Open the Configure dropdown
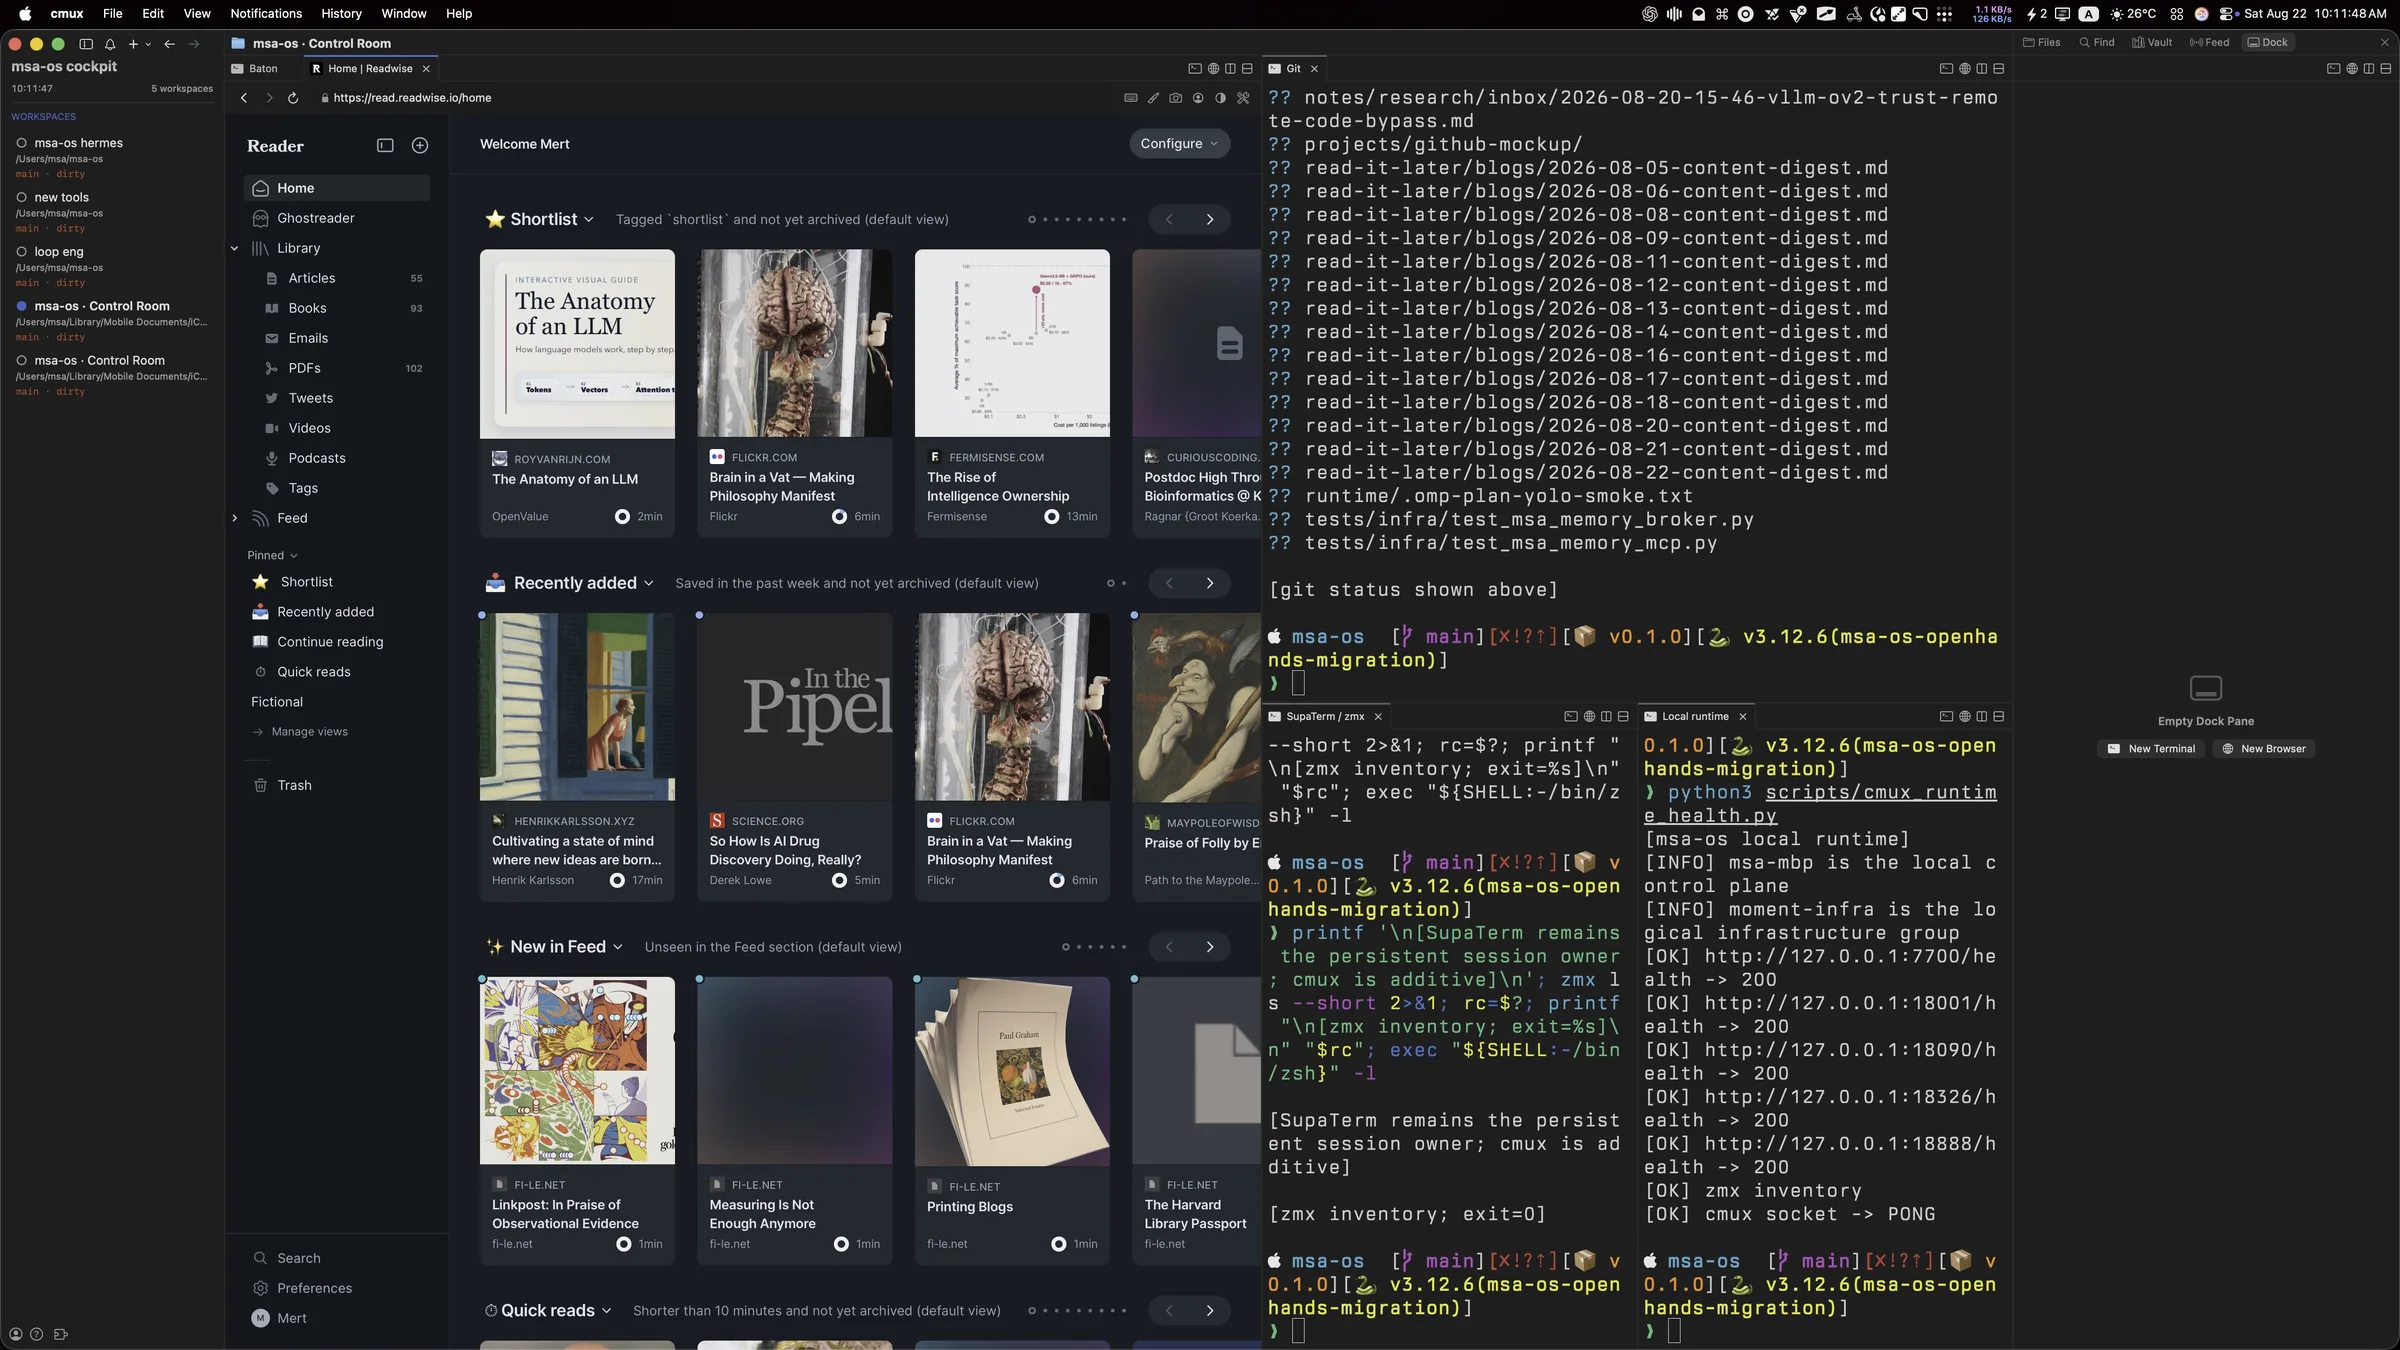 pos(1179,144)
